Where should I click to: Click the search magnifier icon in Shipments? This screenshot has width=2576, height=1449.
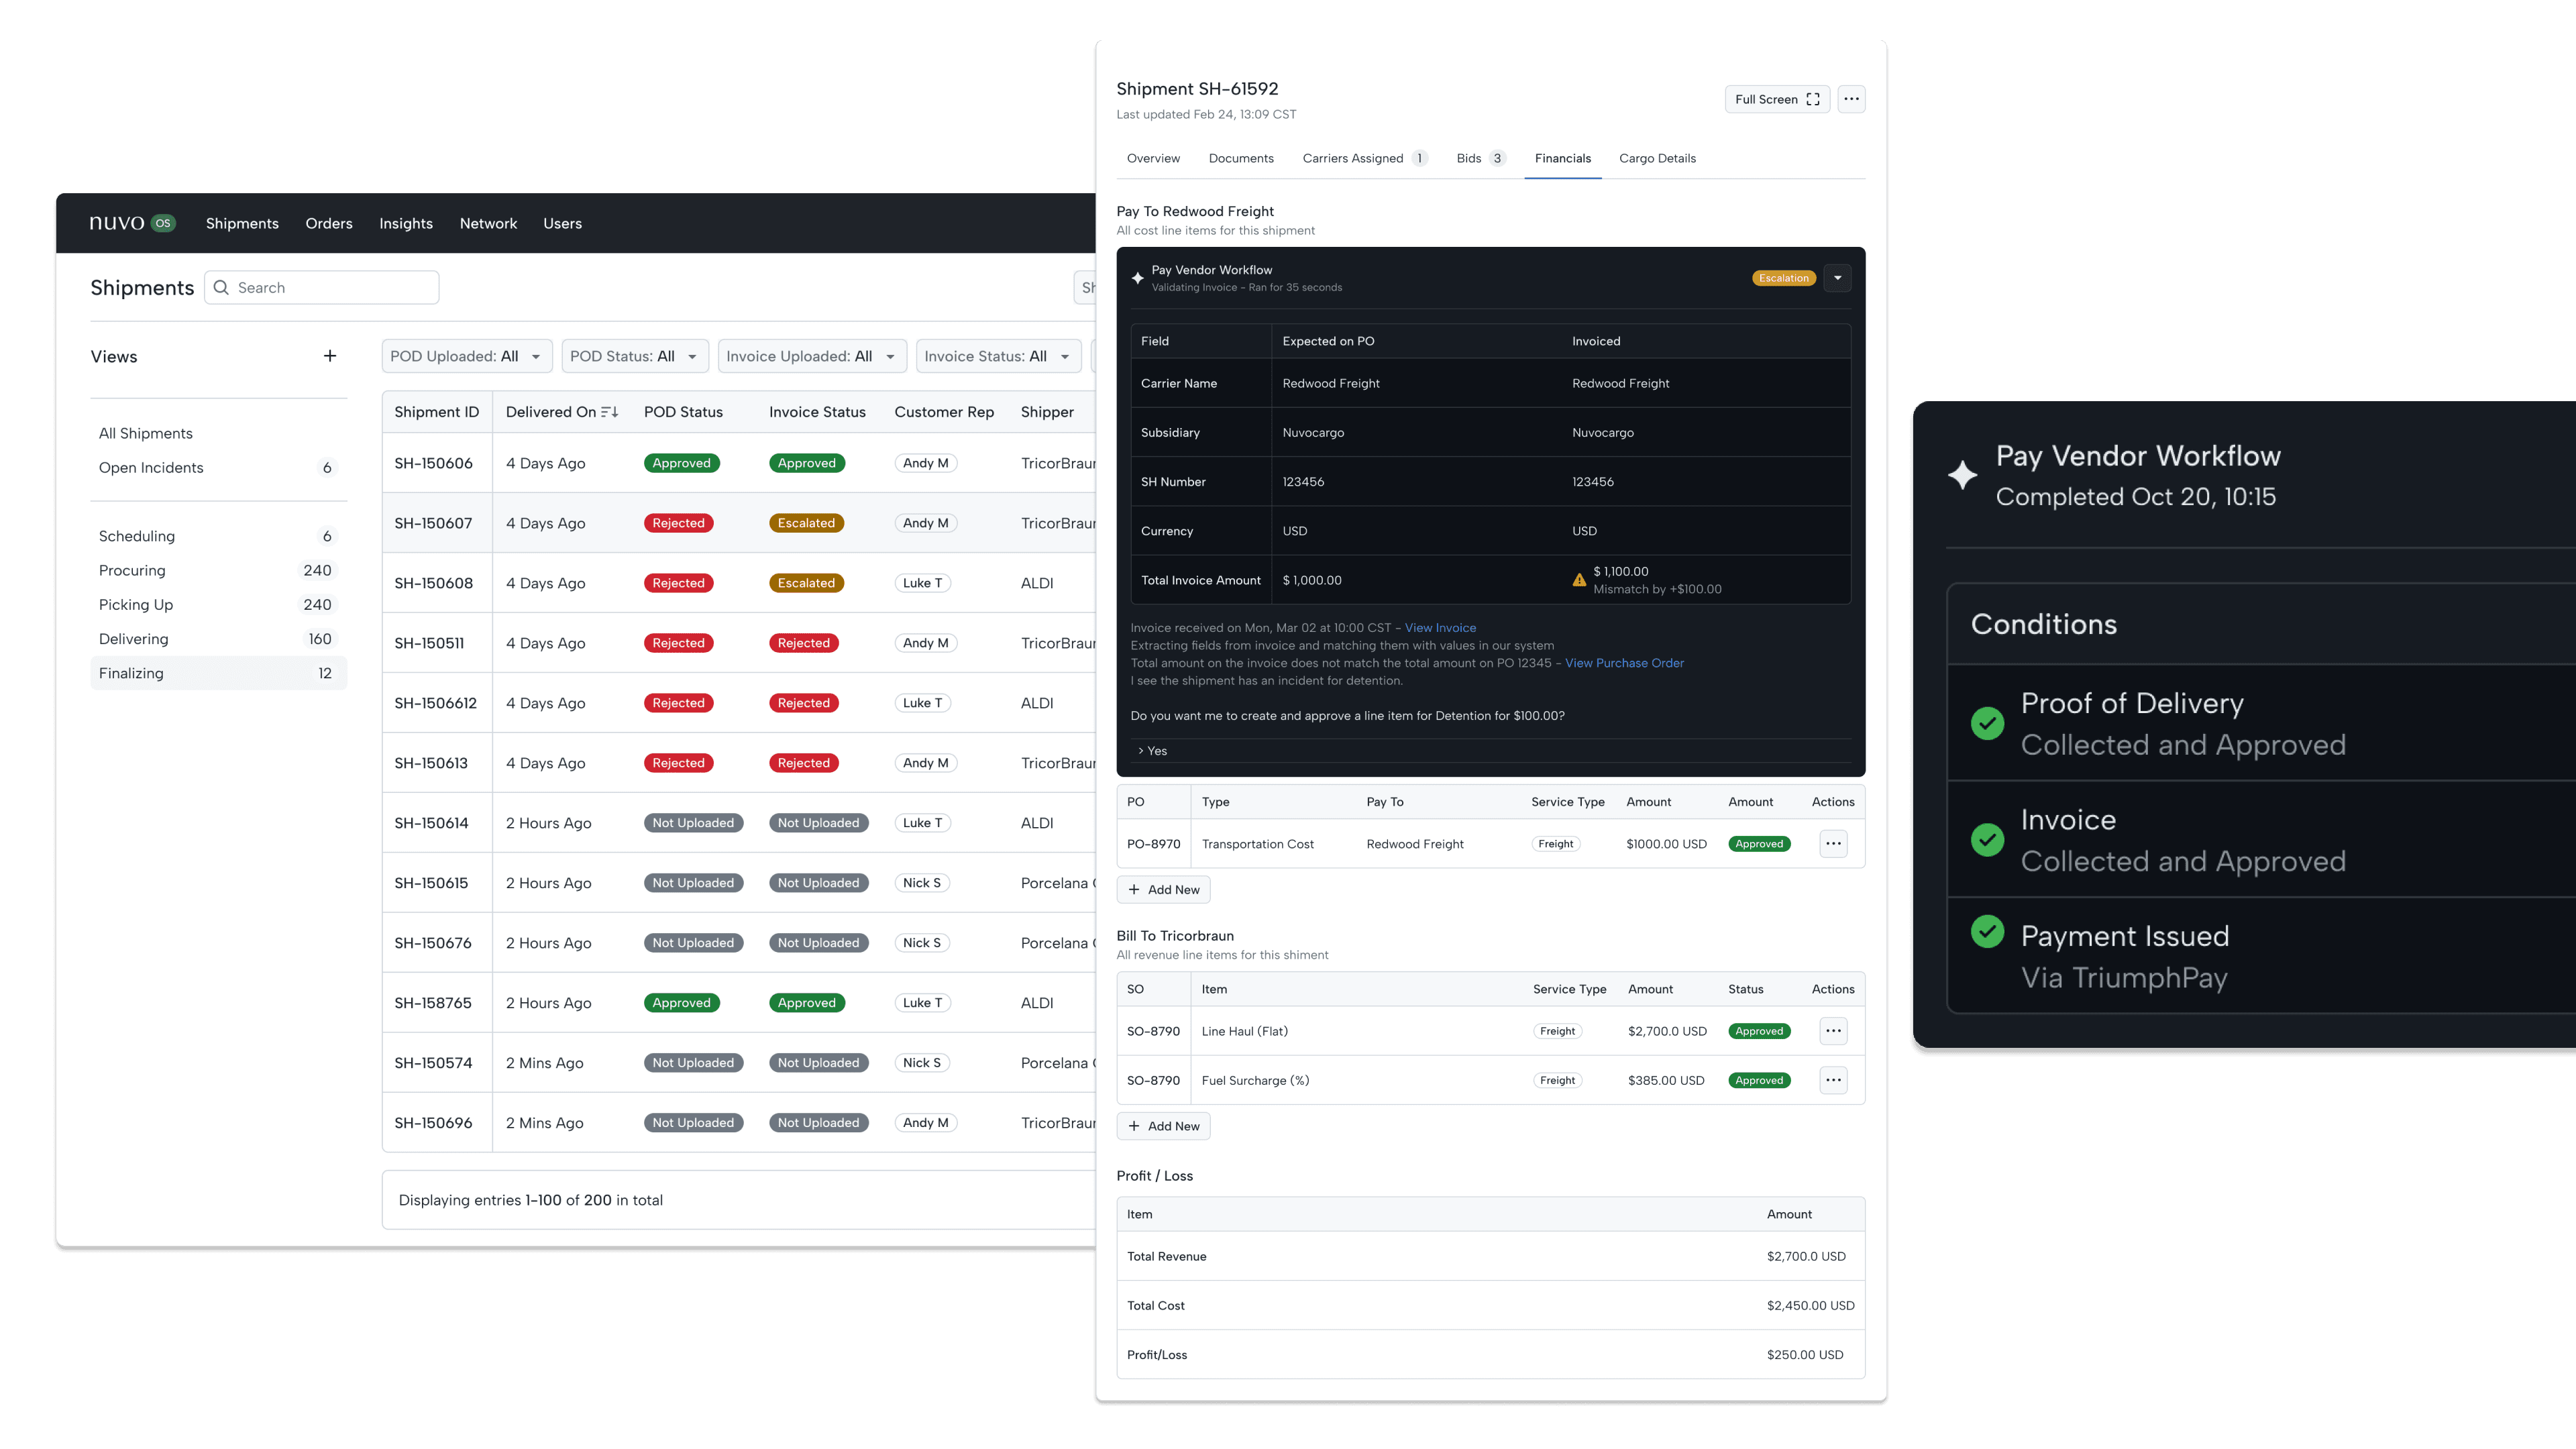(x=221, y=287)
